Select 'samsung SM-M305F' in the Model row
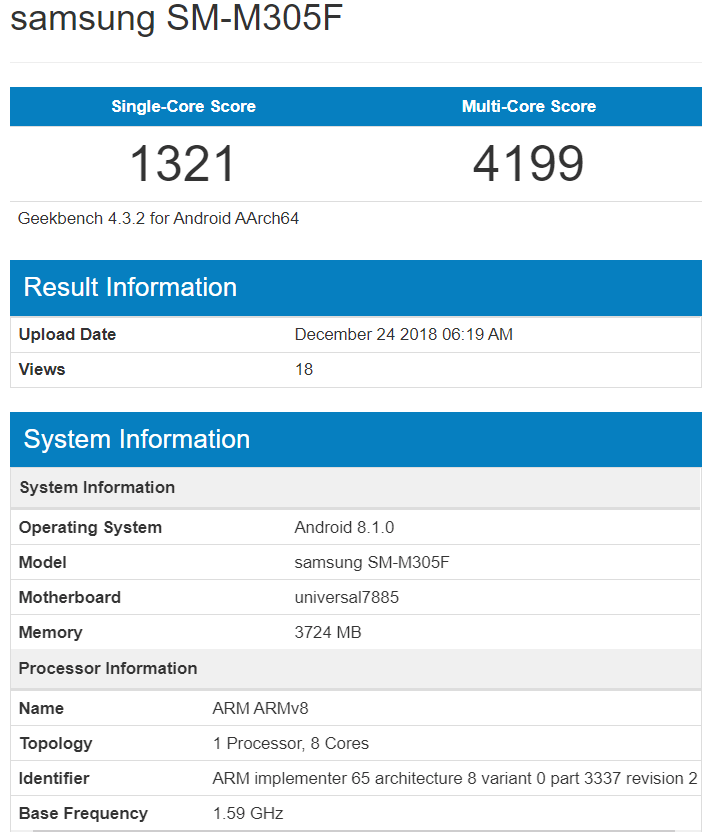707x832 pixels. [x=372, y=562]
